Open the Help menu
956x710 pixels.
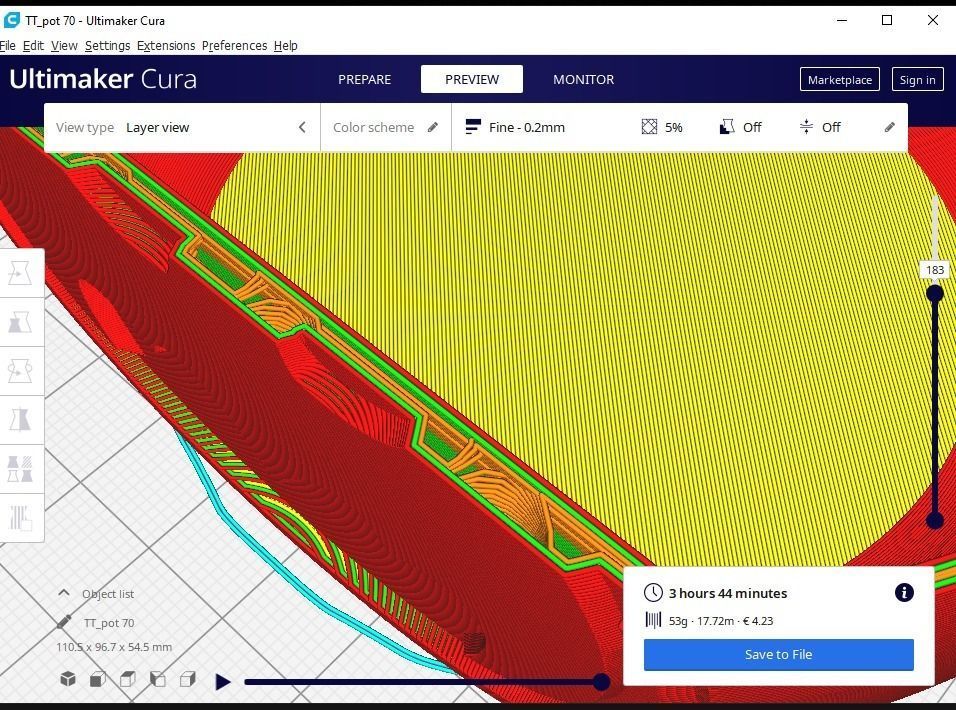pos(285,46)
